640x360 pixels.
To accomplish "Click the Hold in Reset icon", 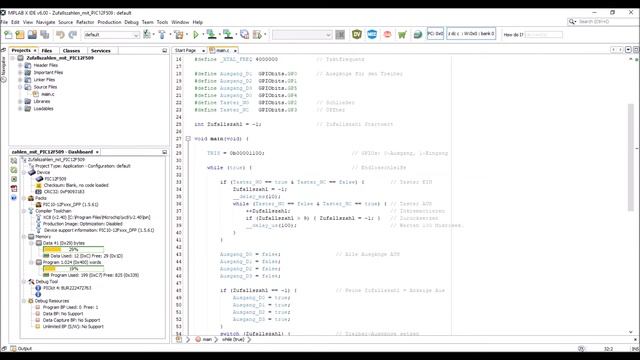I will tap(244, 35).
